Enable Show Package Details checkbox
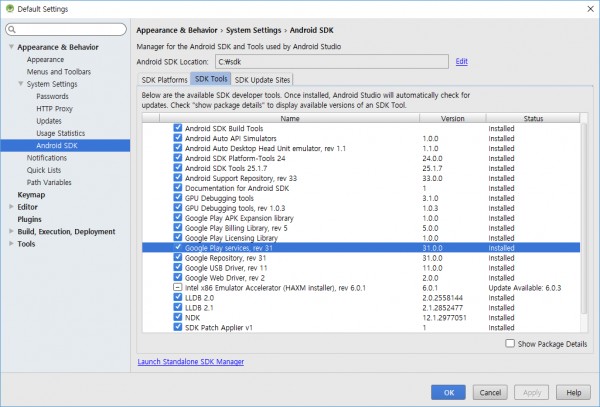The image size is (600, 407). tap(510, 343)
